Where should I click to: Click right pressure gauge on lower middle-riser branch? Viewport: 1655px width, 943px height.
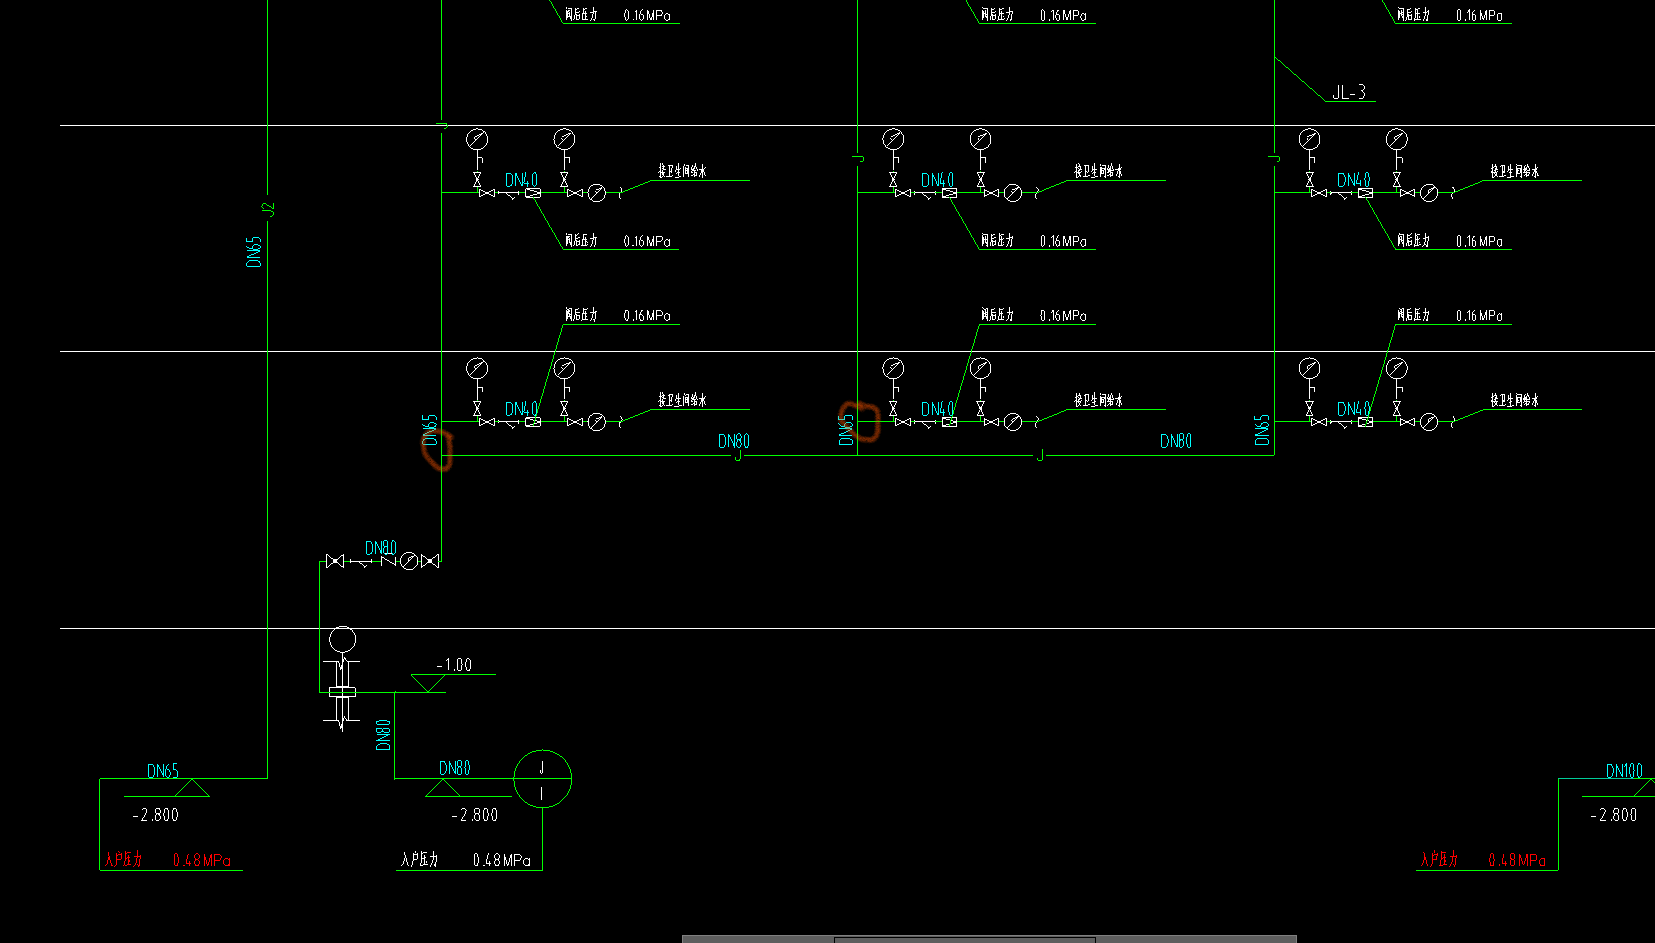[980, 368]
